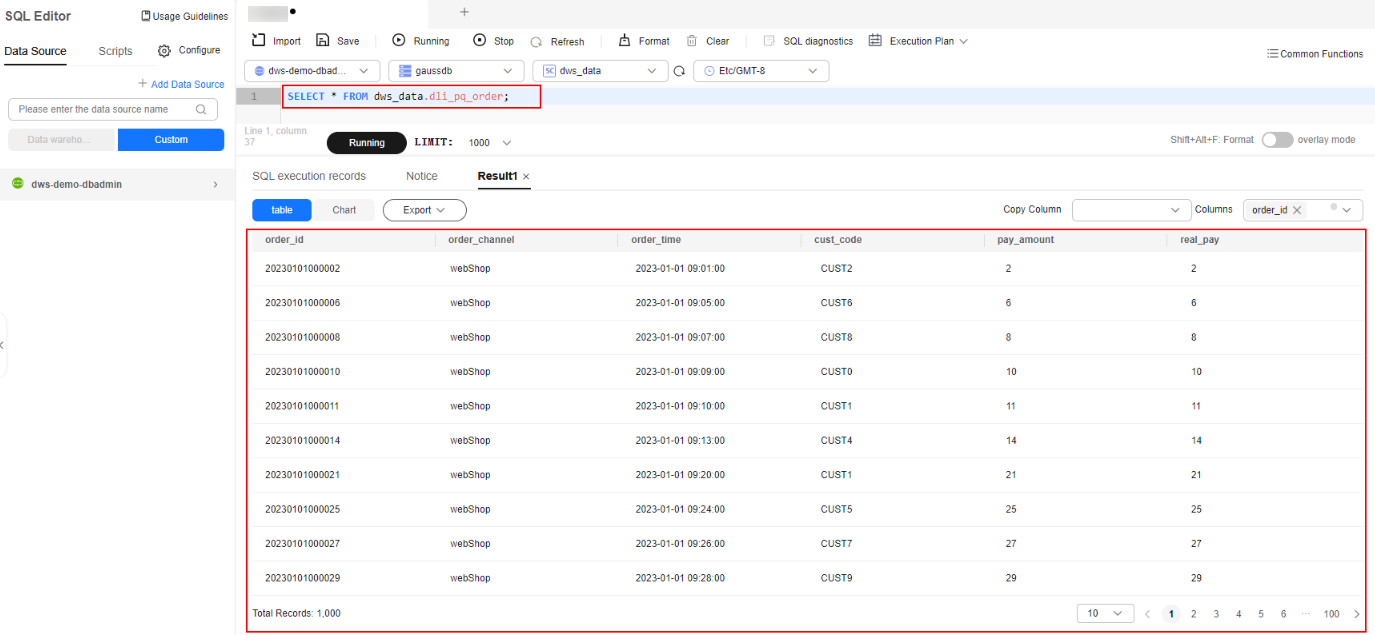This screenshot has height=635, width=1375.
Task: Close the Result1 tab
Action: click(526, 177)
